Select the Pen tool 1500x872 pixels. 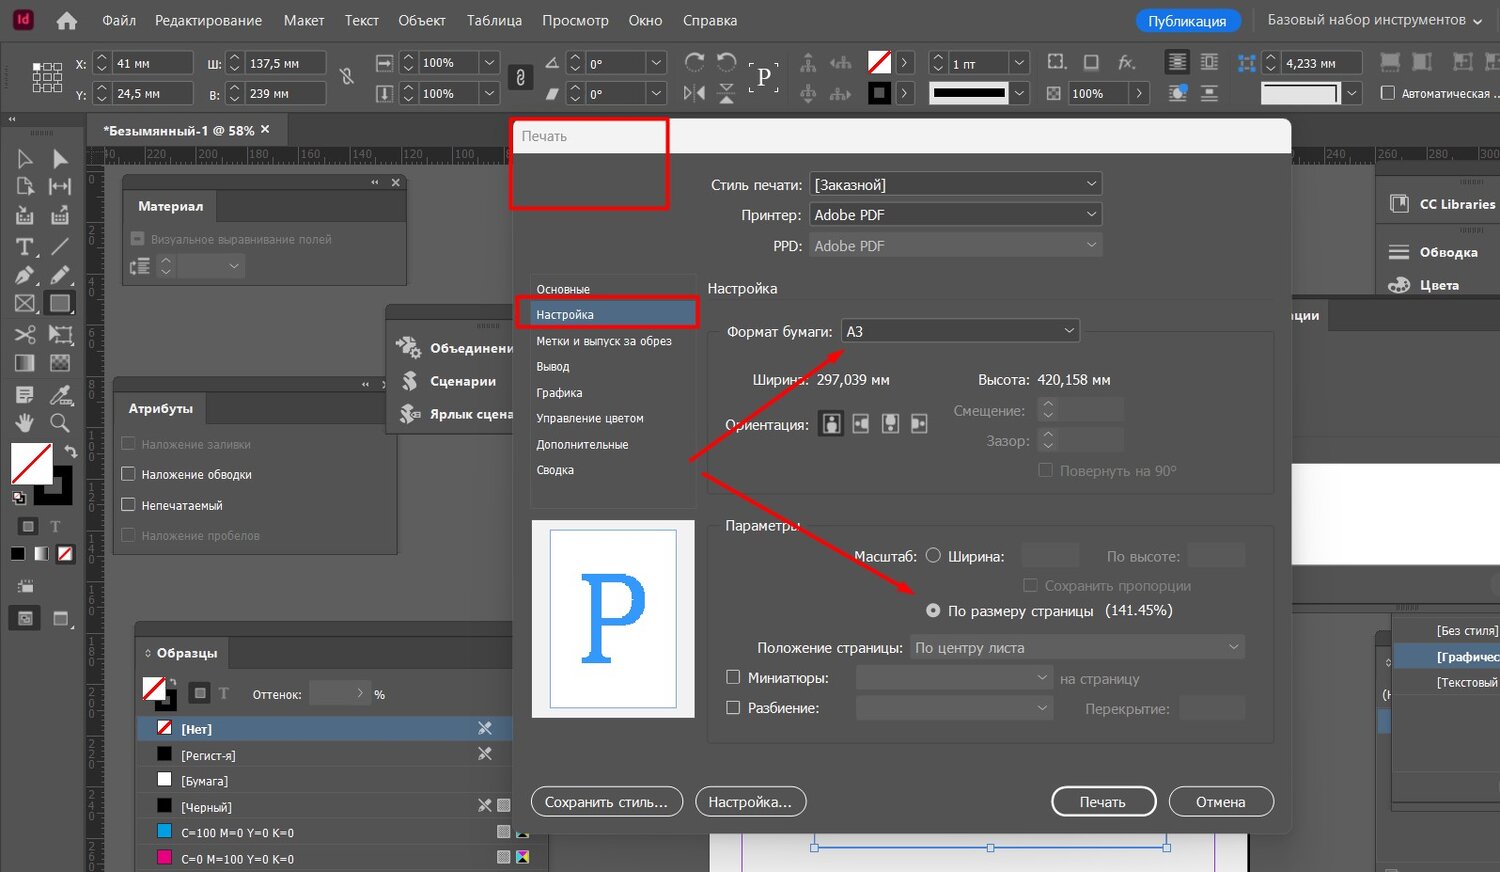click(x=25, y=275)
